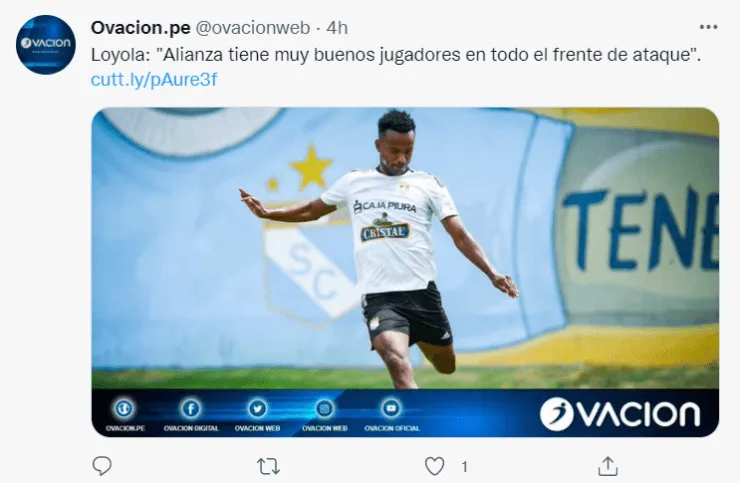740x483 pixels.
Task: Click the Twitter bird icon in banner
Action: tap(257, 408)
